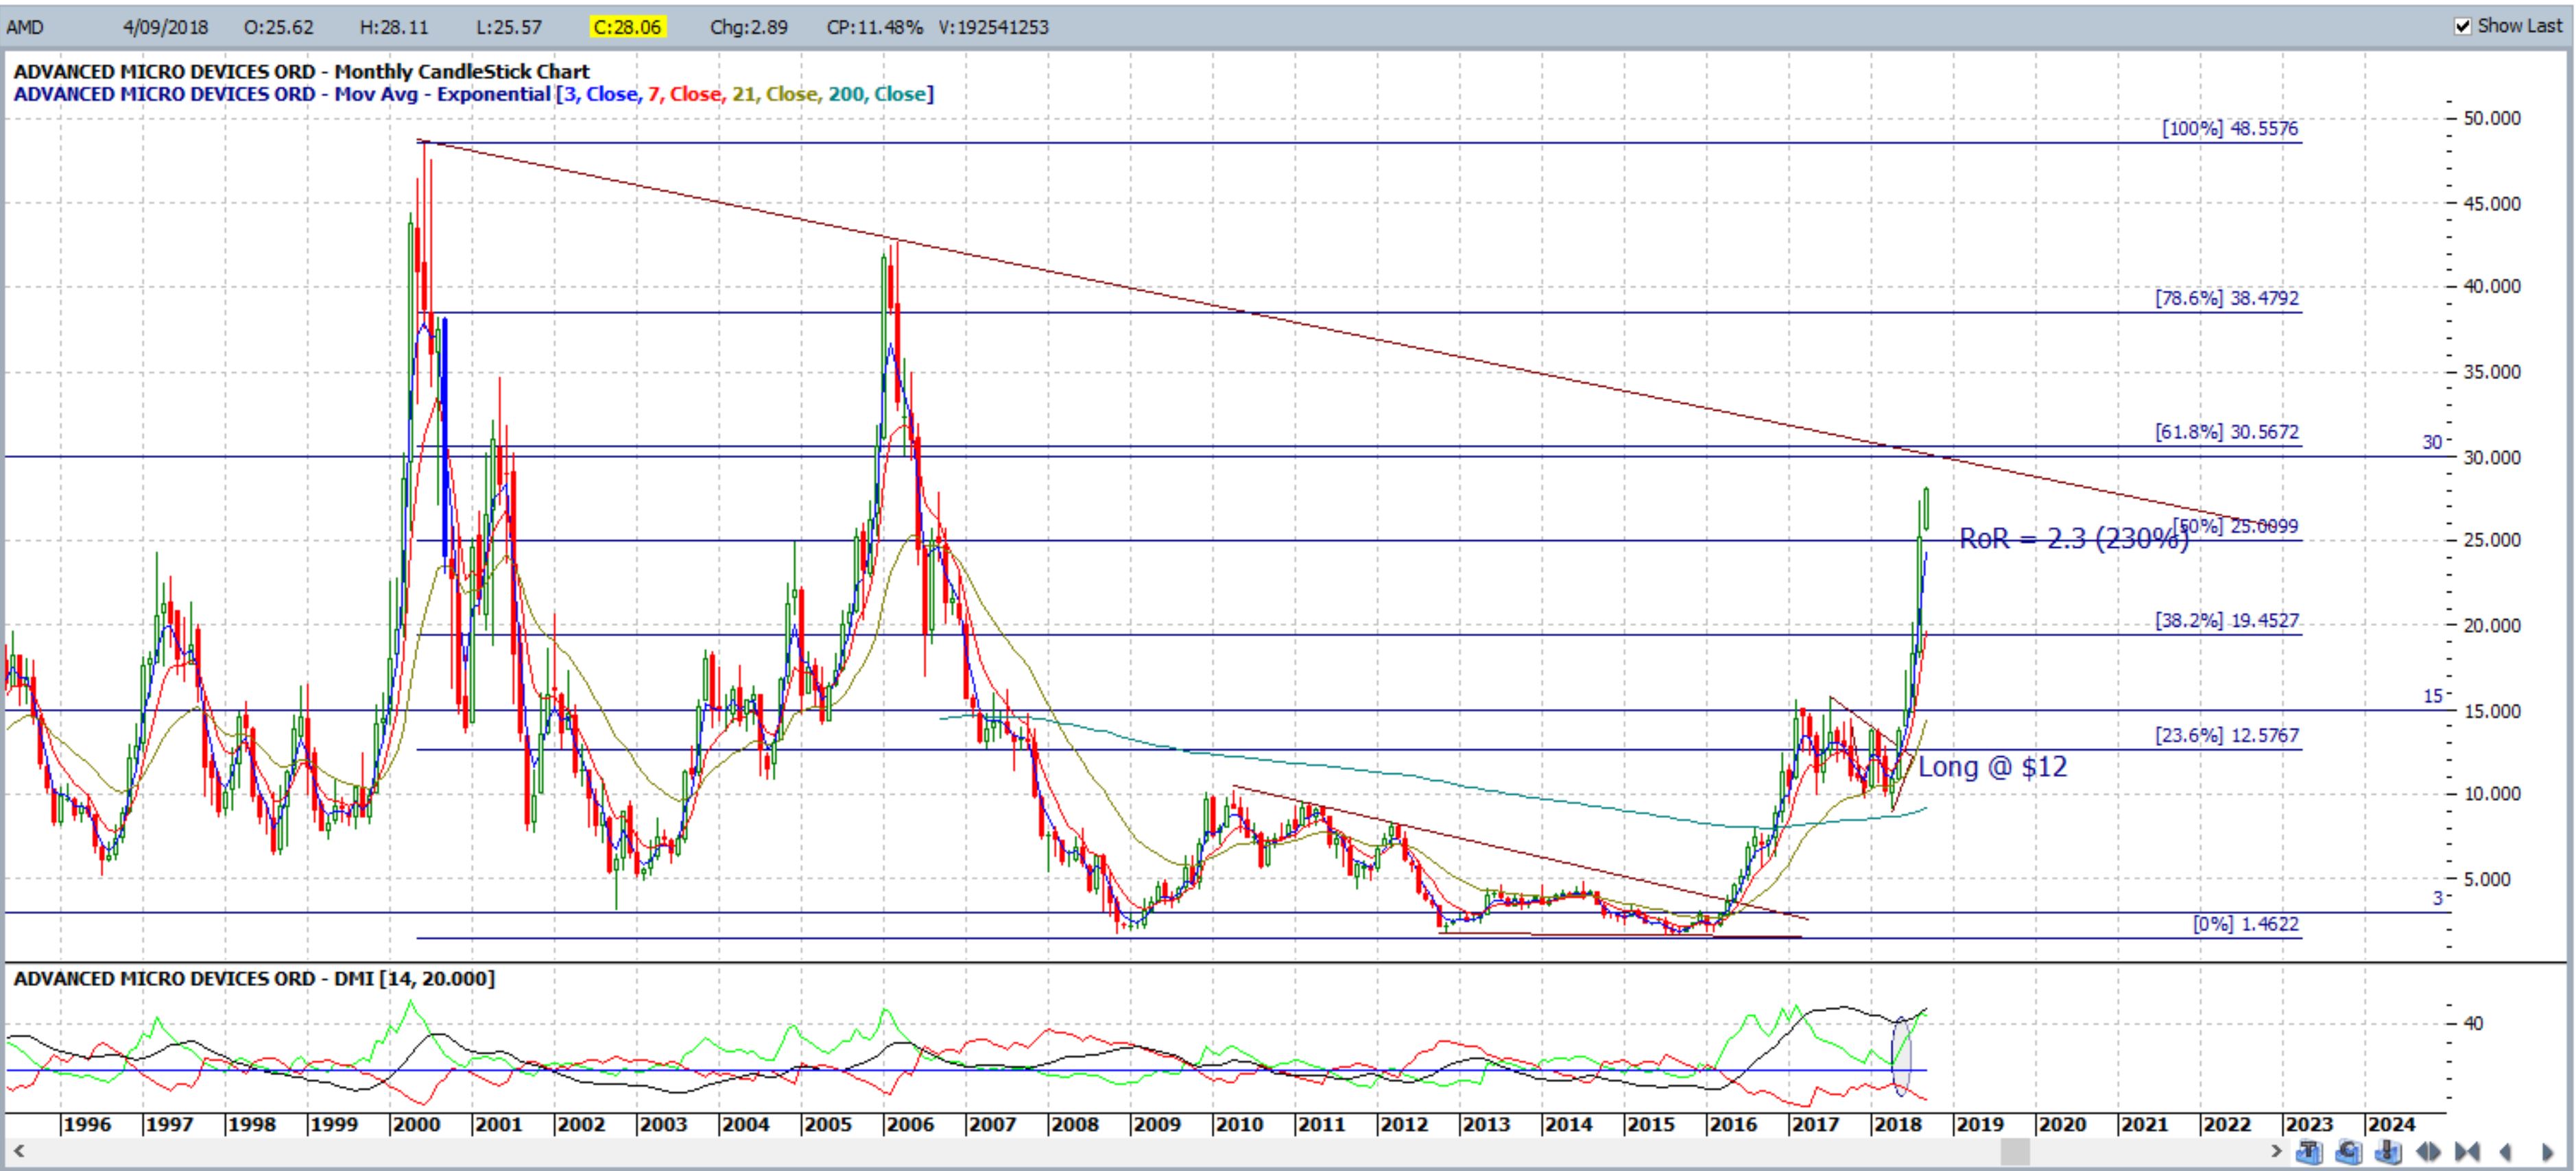Click the AMD ticker symbol label

point(25,27)
